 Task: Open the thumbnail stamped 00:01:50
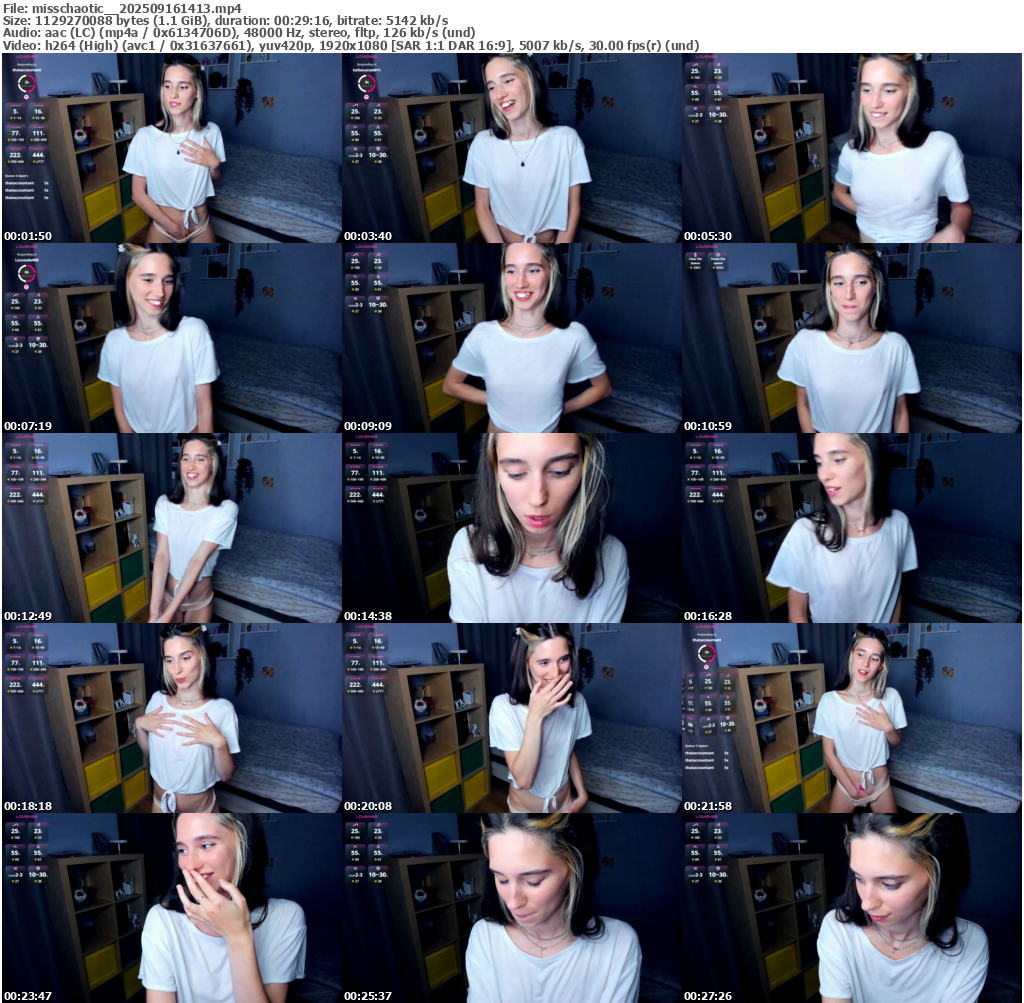pos(172,148)
